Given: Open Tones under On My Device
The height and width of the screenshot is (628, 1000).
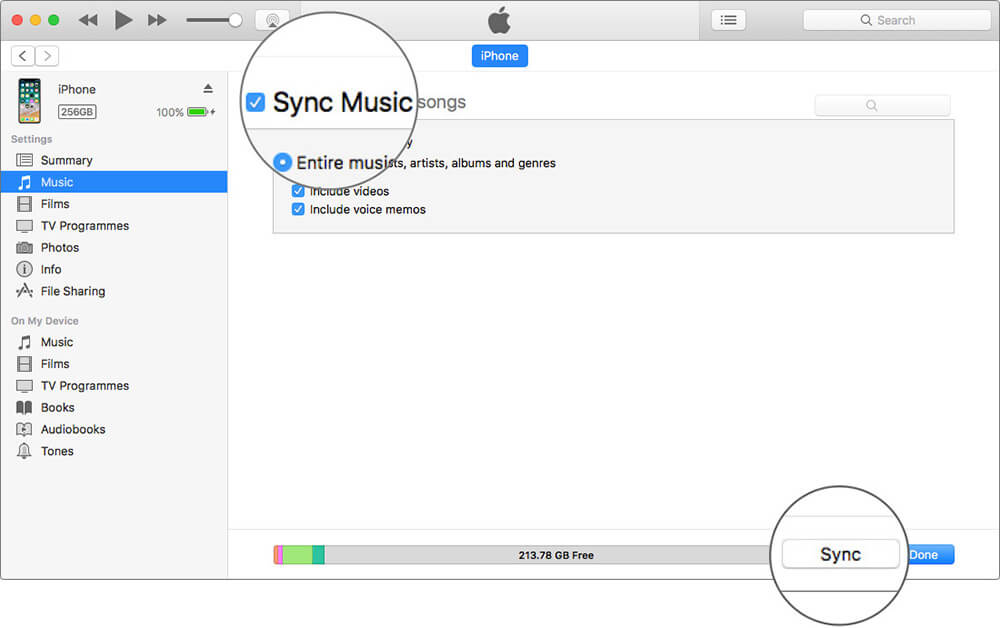Looking at the screenshot, I should tap(114, 451).
